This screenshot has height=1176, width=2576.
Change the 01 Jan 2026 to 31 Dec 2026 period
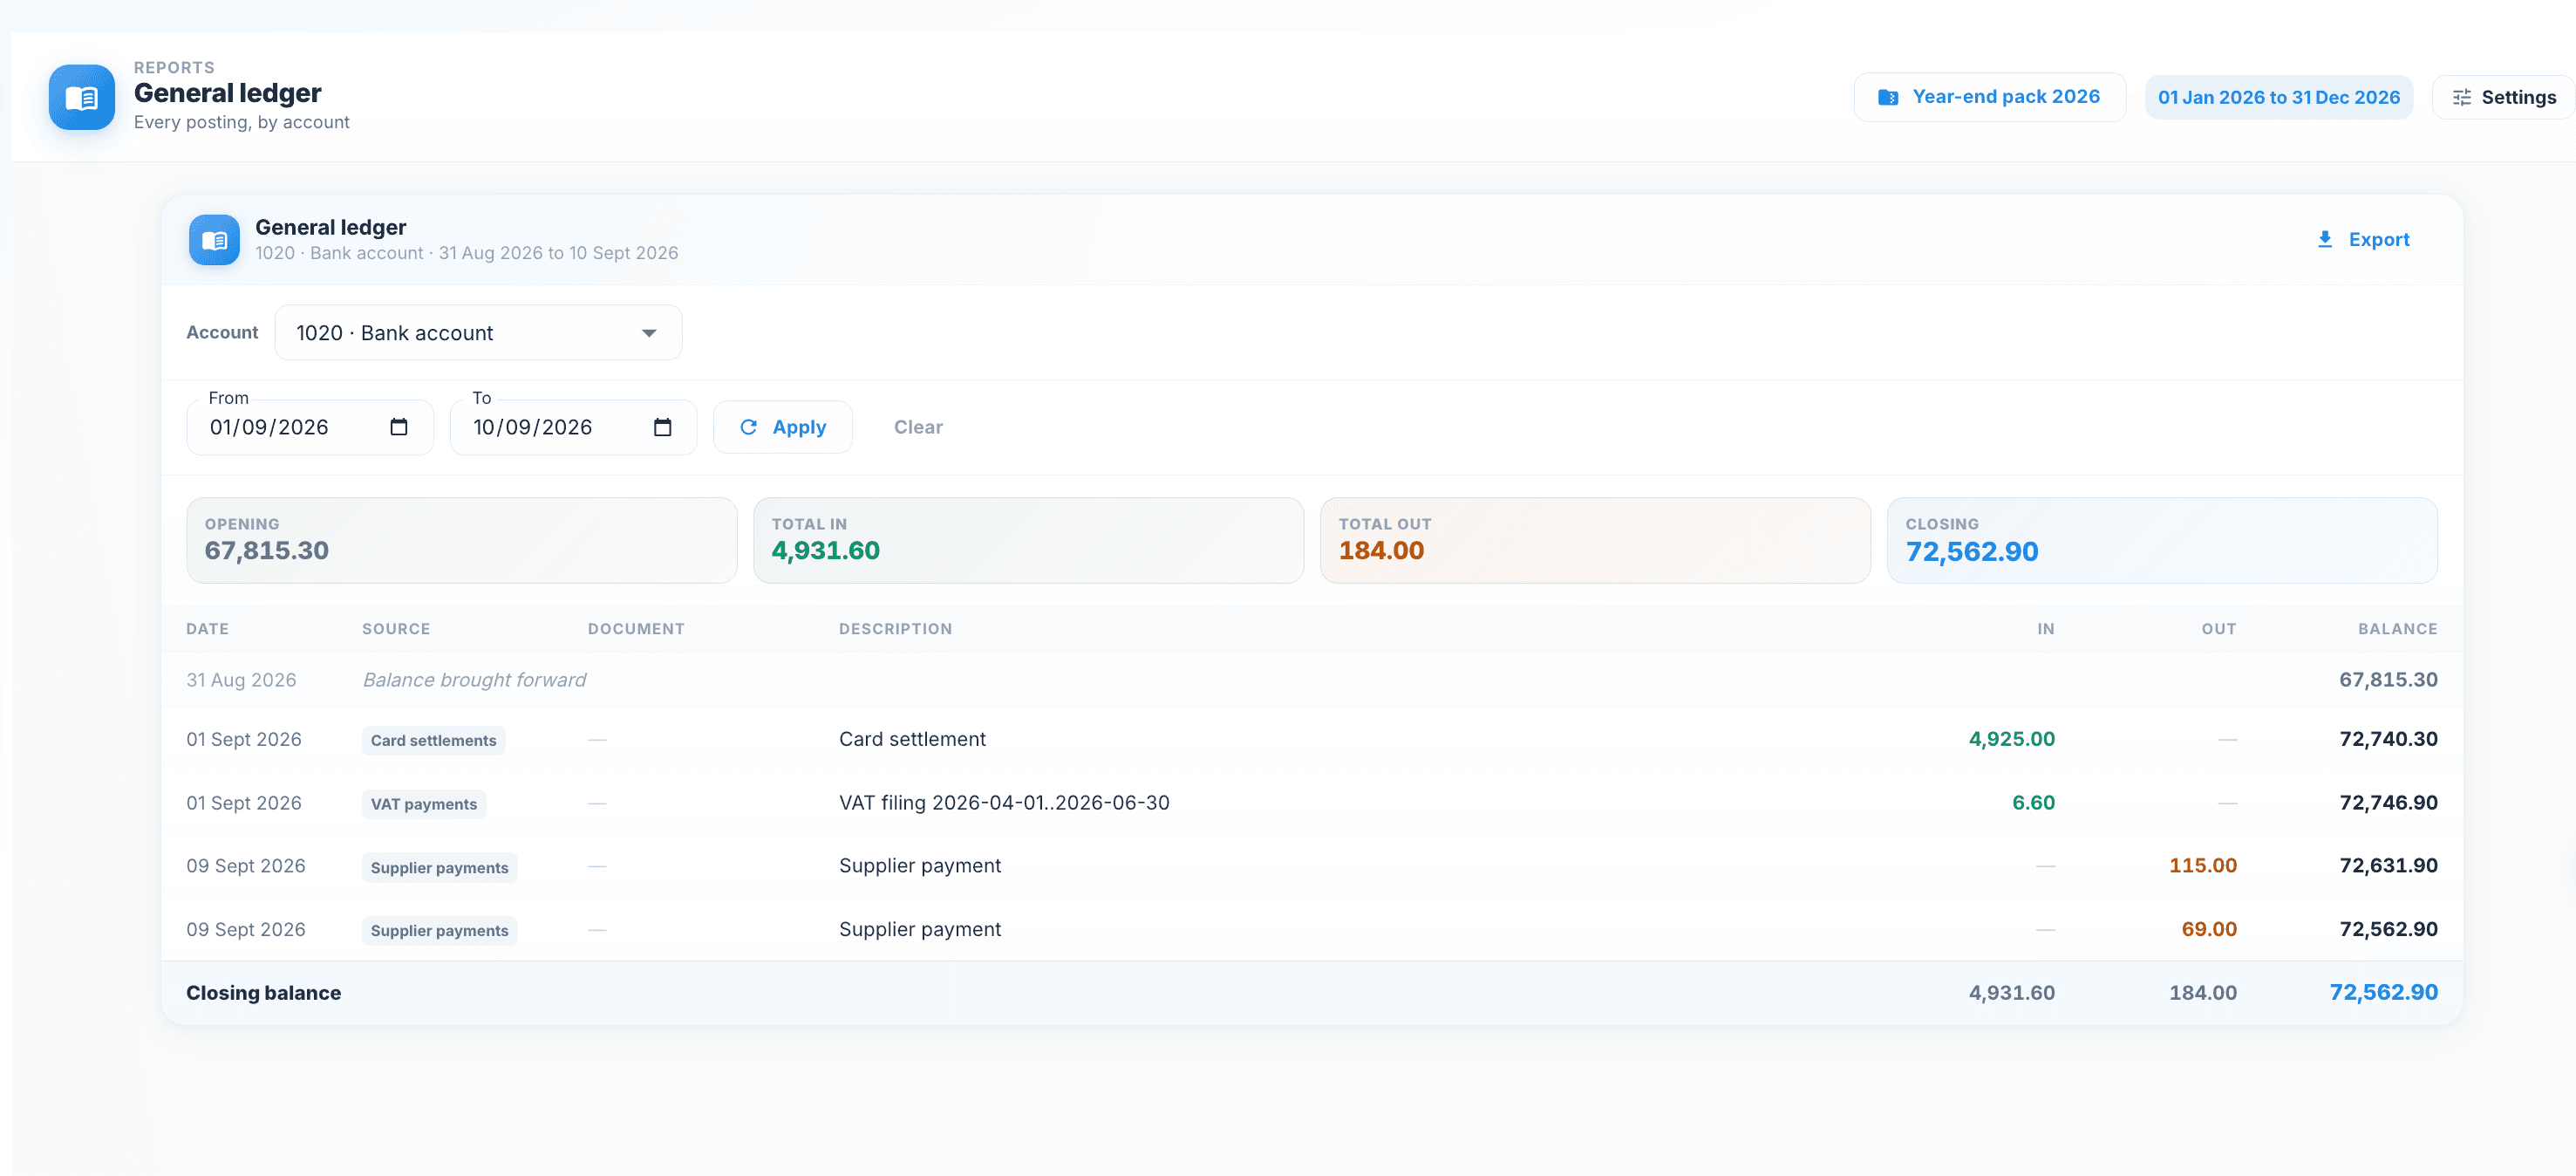point(2278,97)
